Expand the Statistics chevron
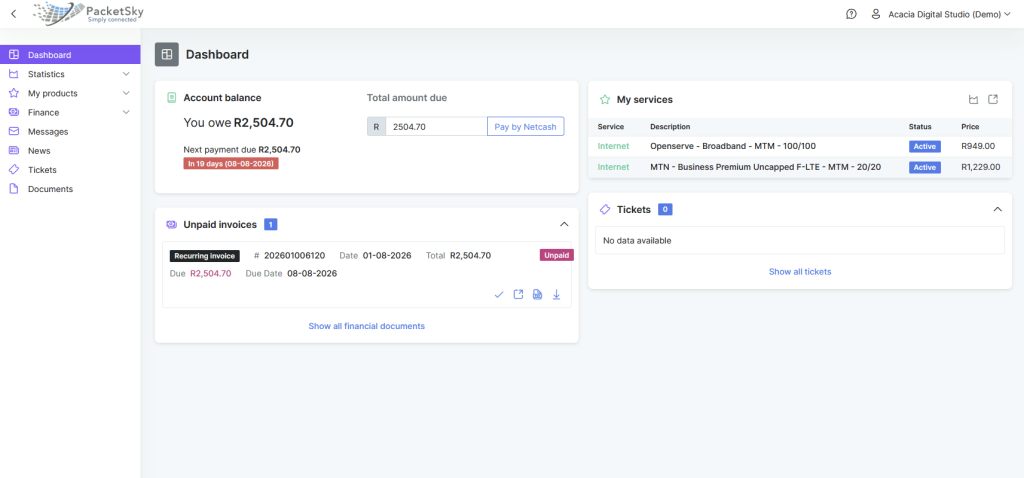Viewport: 1024px width, 478px height. pyautogui.click(x=126, y=74)
